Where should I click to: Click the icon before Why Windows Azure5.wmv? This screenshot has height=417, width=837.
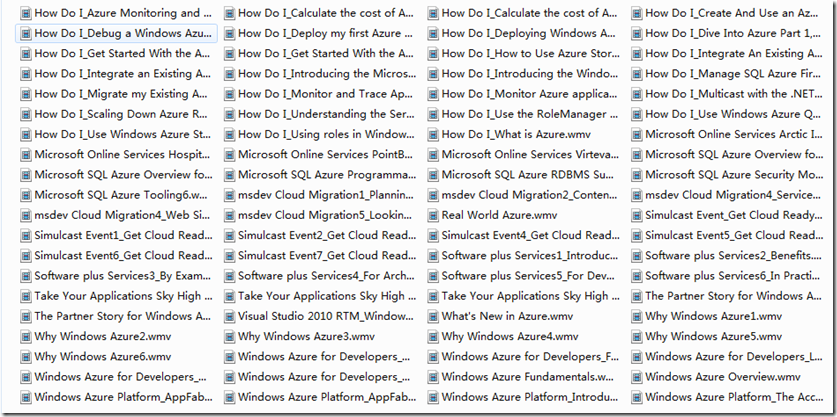[x=636, y=337]
